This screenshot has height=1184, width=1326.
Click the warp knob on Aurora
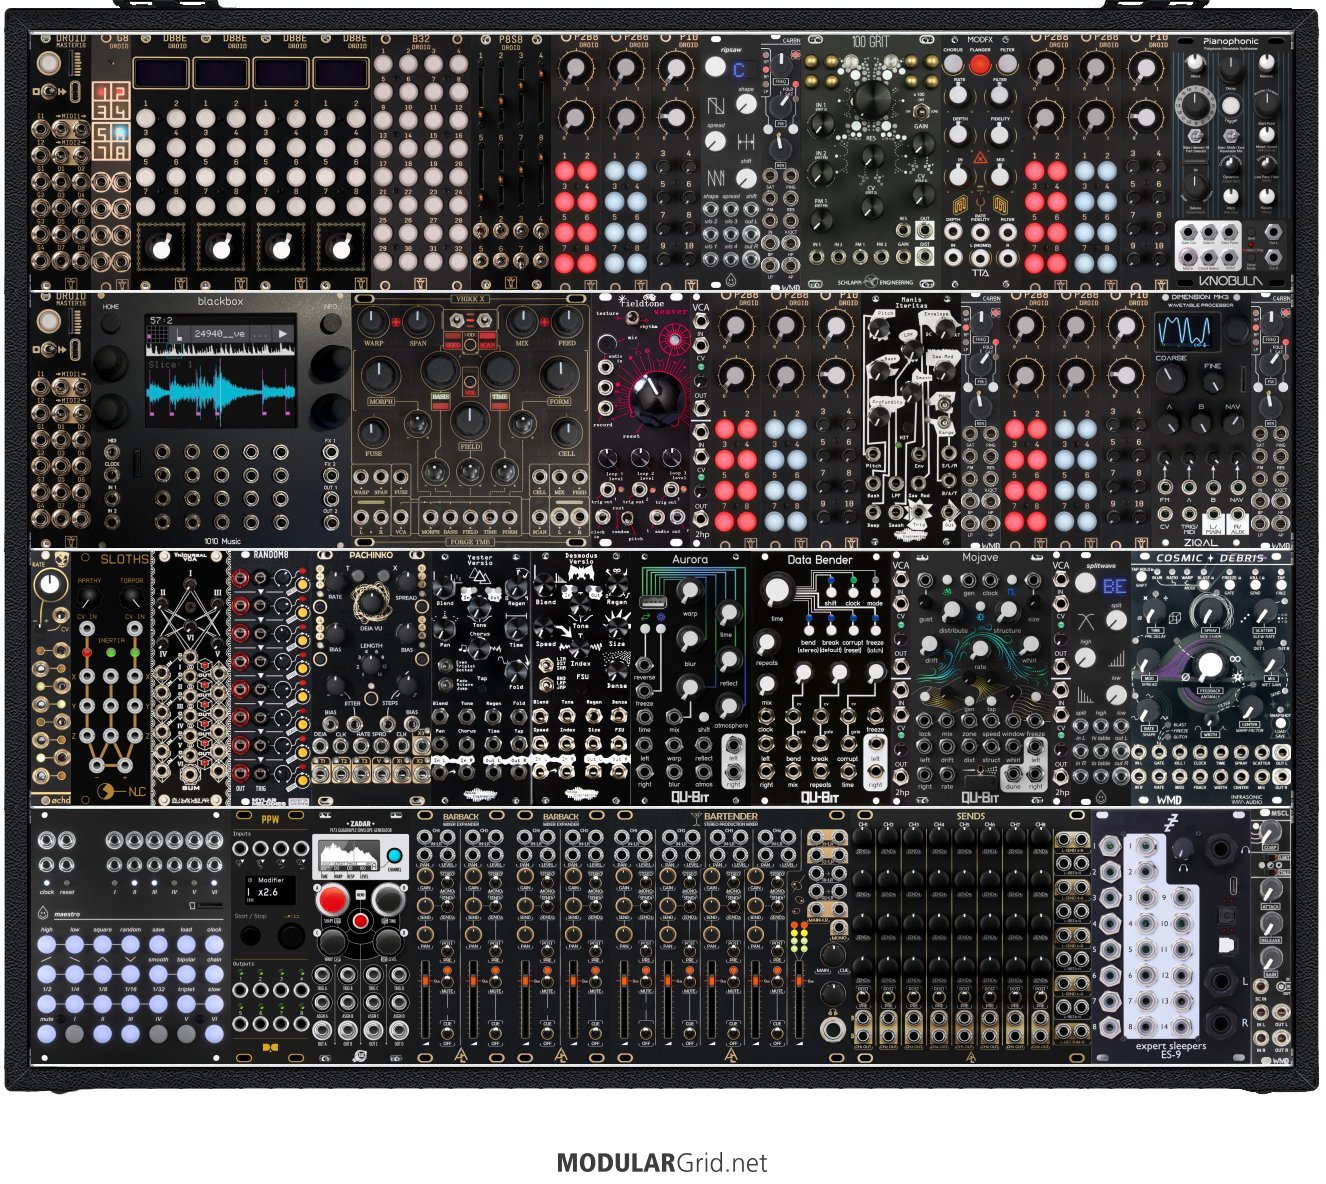click(x=690, y=590)
